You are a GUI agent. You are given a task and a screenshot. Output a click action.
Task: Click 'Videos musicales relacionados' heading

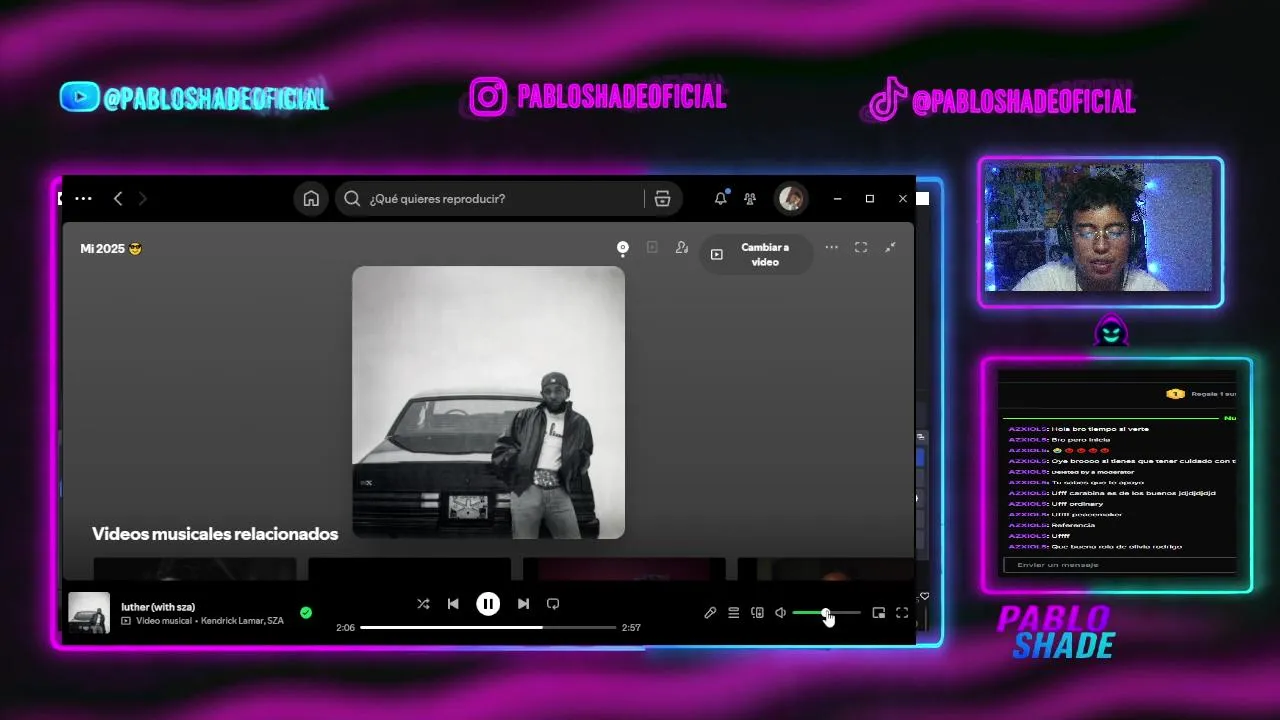(215, 534)
